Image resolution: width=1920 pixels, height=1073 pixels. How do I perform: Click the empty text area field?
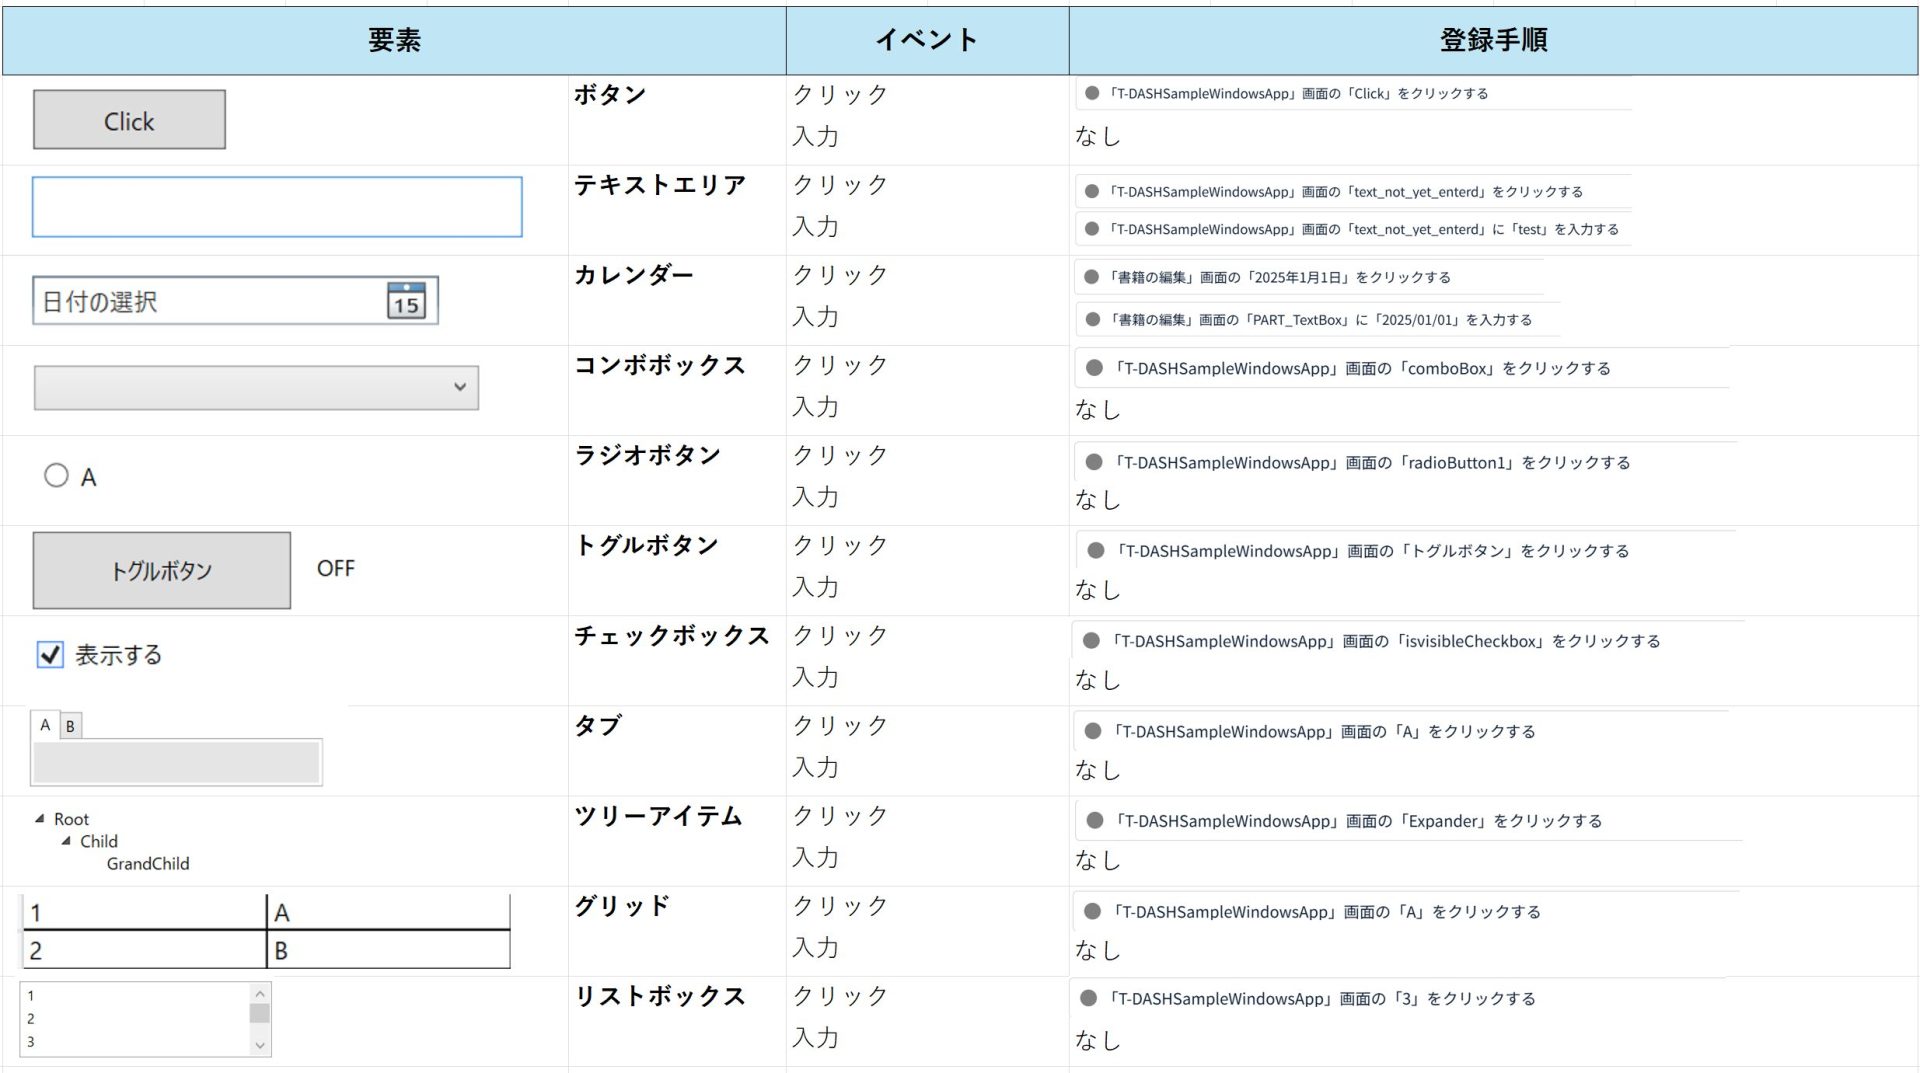[277, 207]
